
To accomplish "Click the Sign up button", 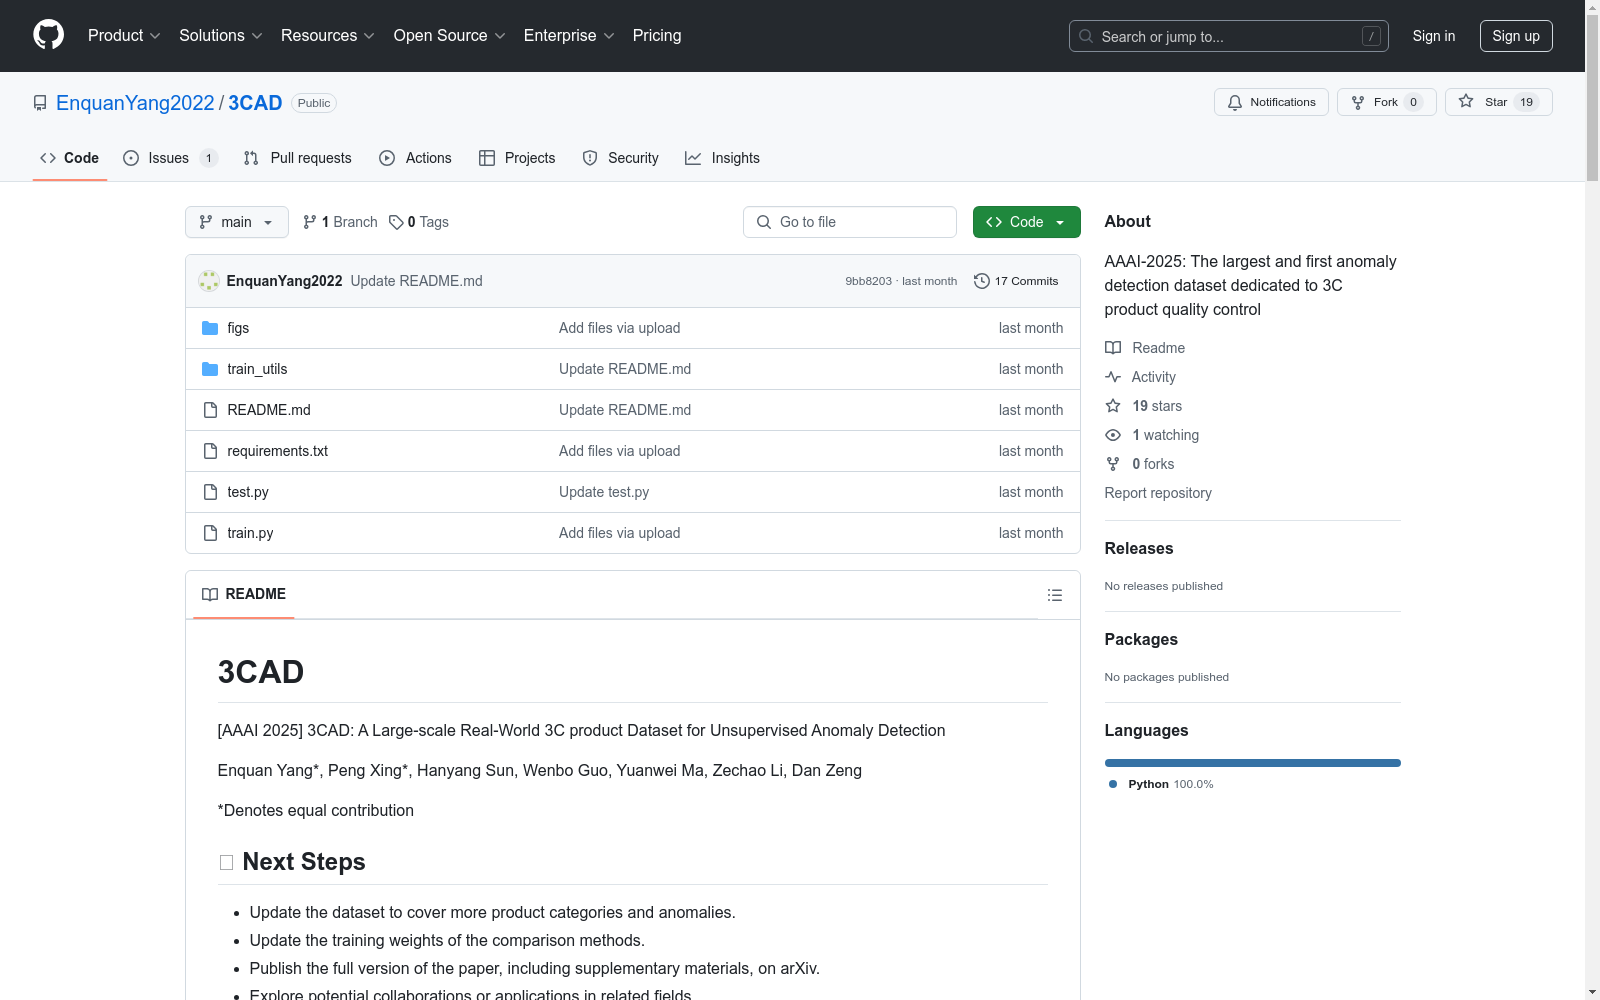I will (x=1516, y=36).
